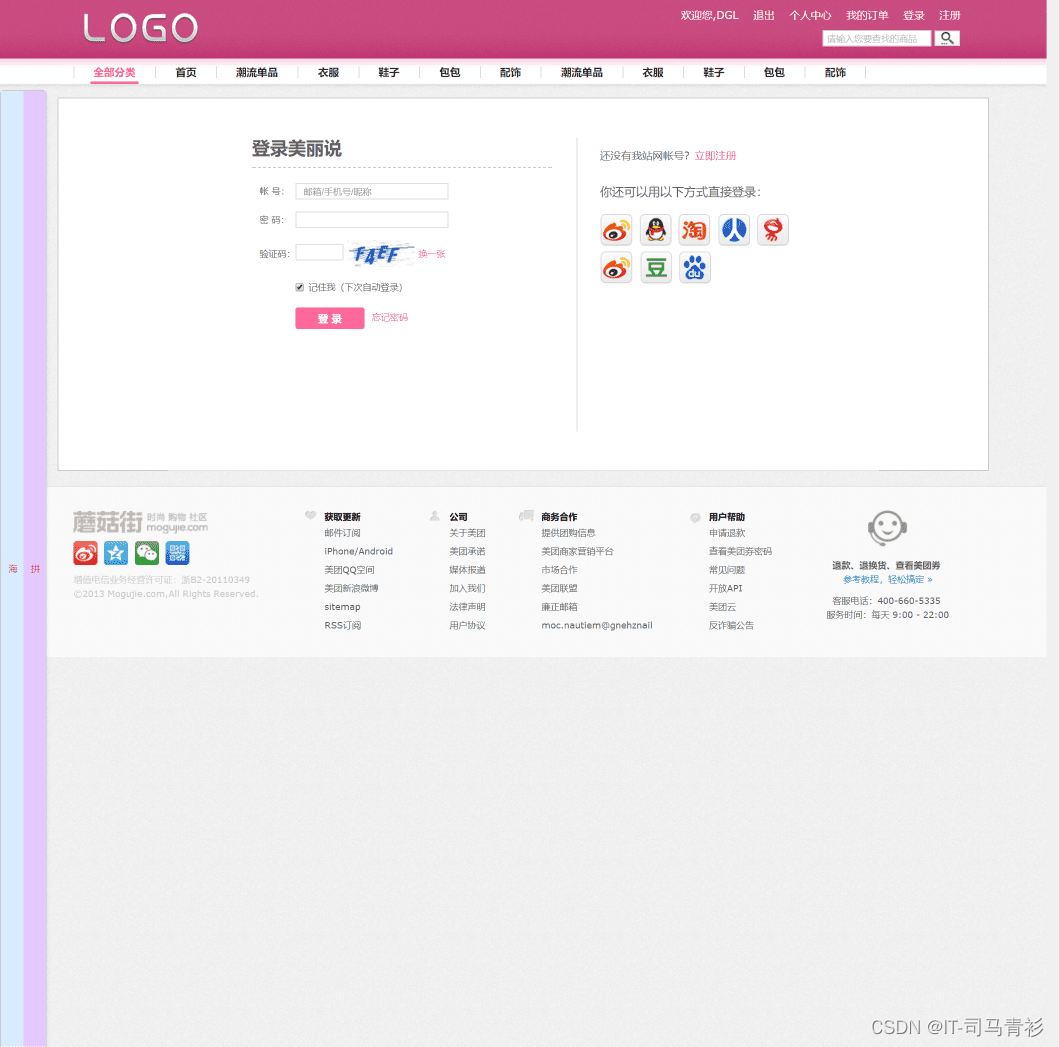Viewport: 1059px width, 1047px height.
Task: Click the magnifier search icon
Action: (946, 38)
